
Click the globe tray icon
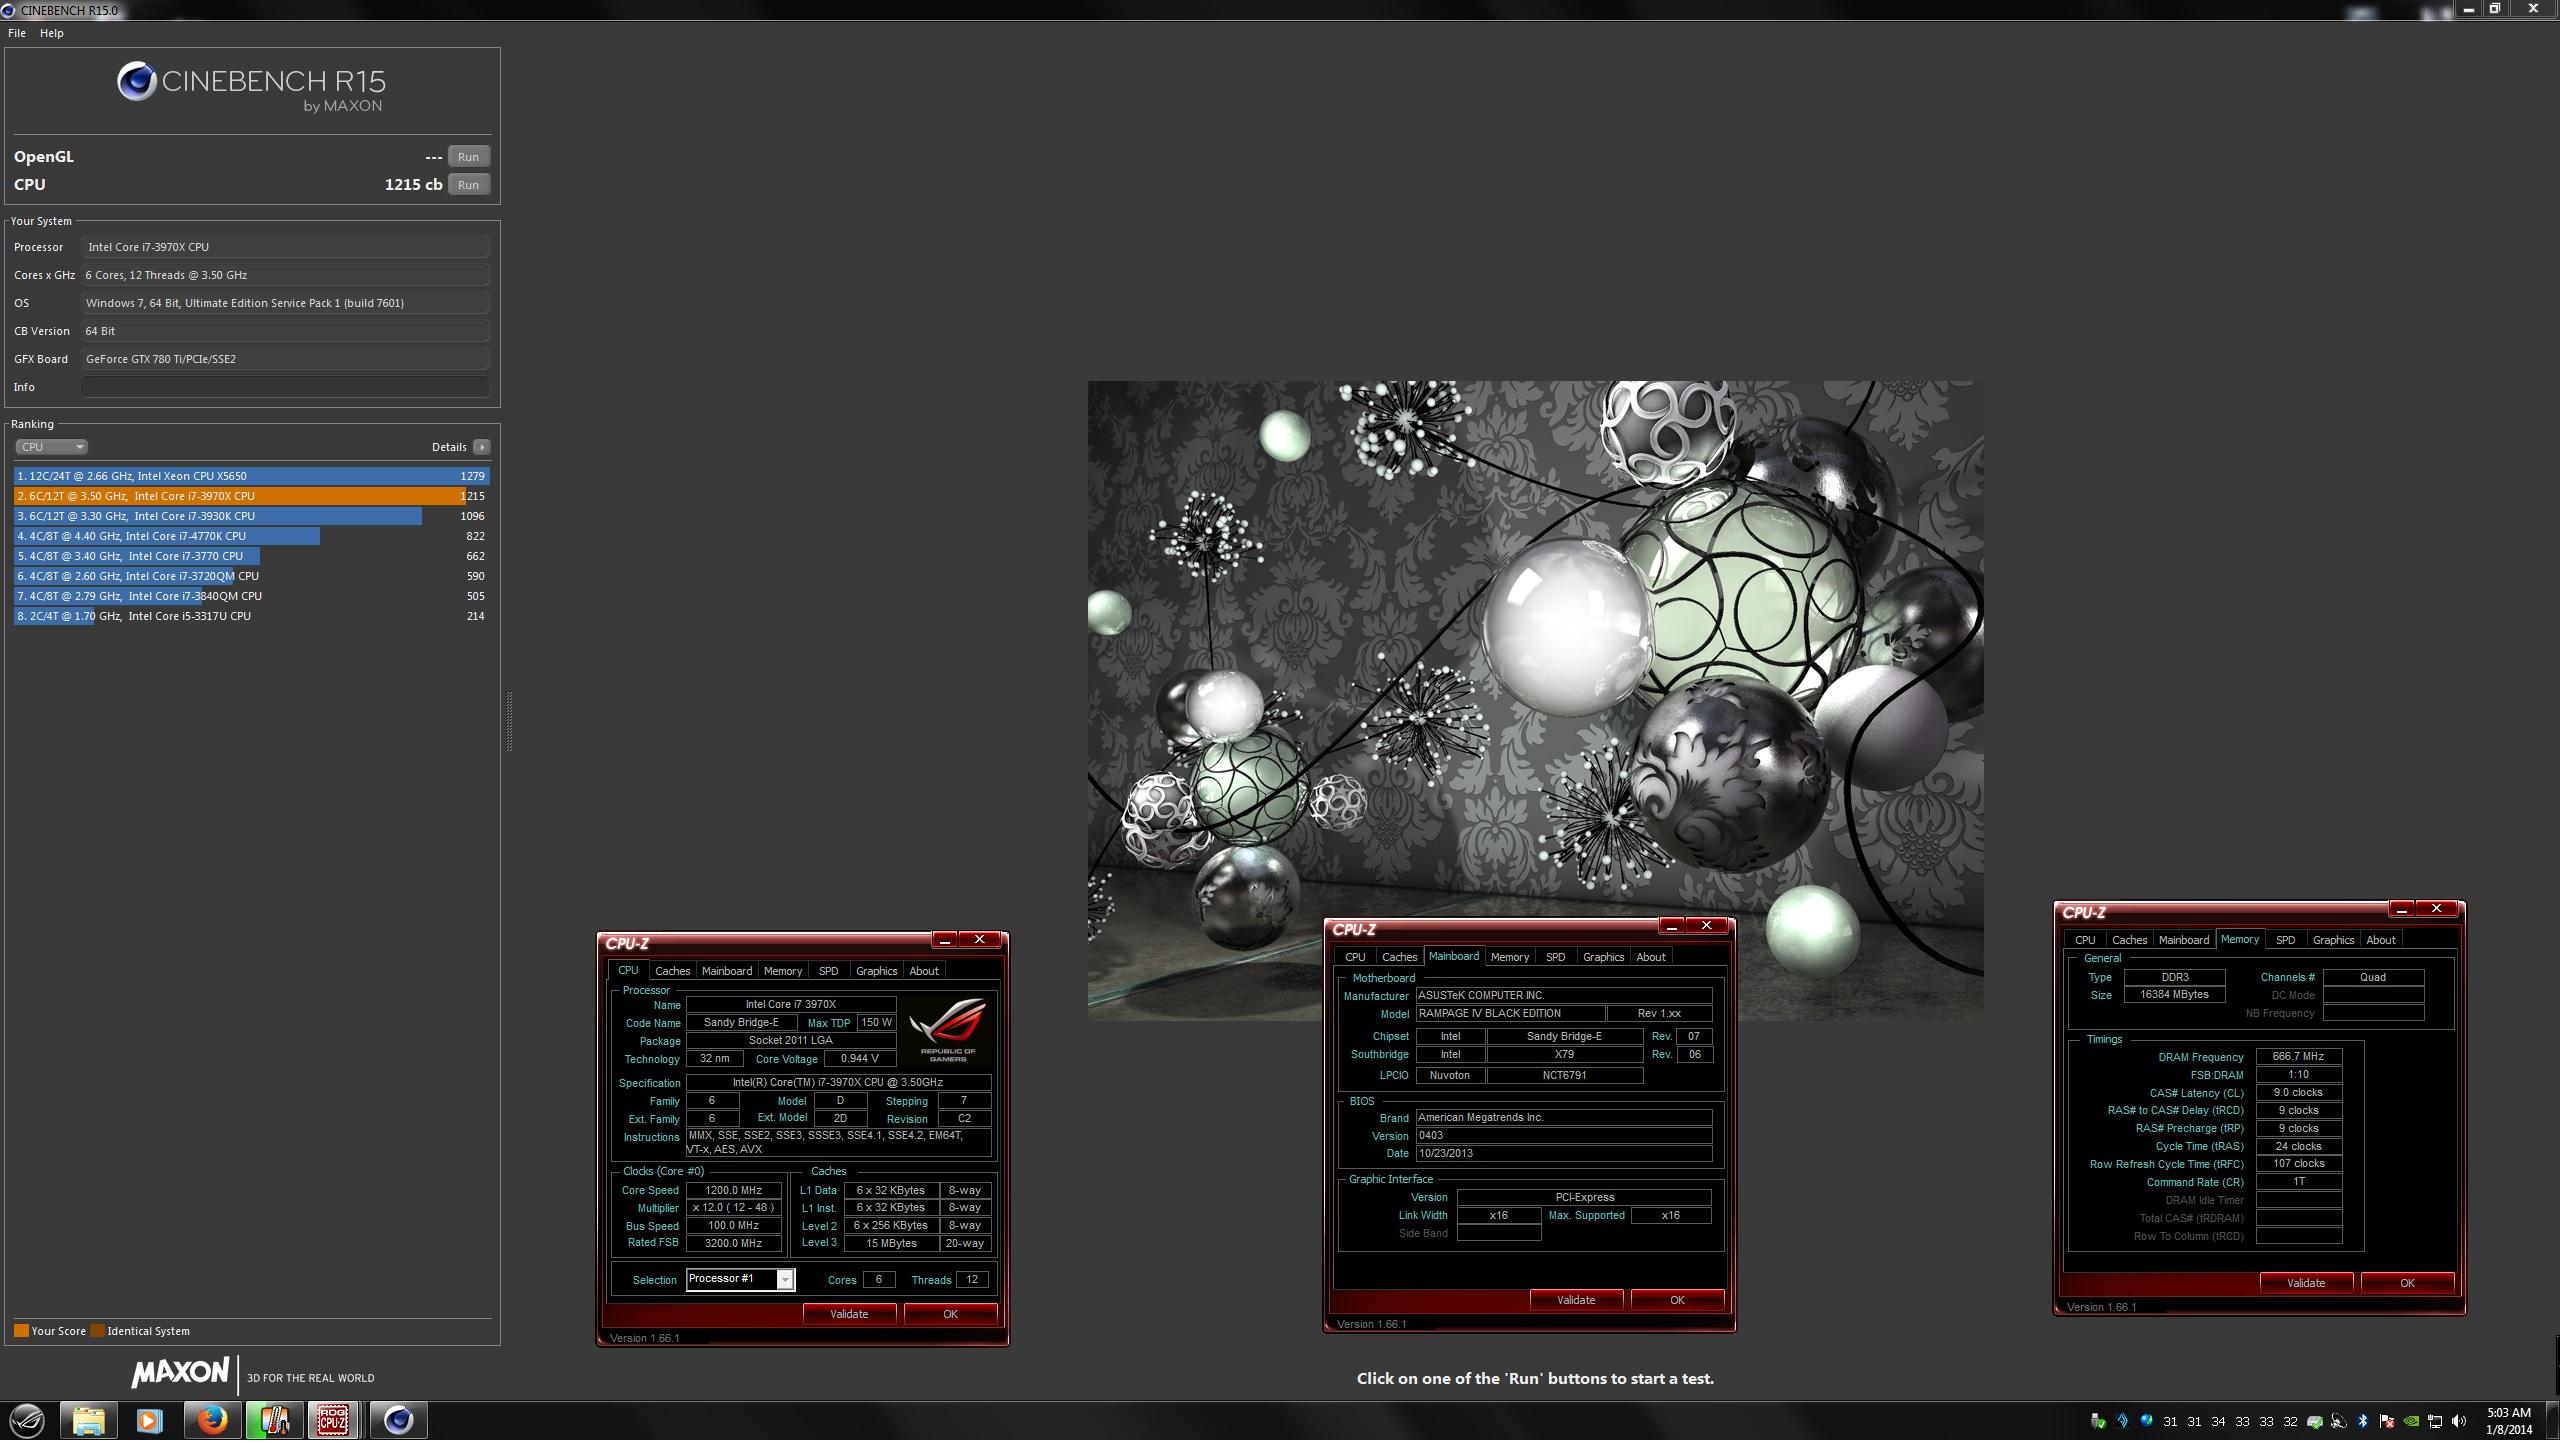[2146, 1421]
